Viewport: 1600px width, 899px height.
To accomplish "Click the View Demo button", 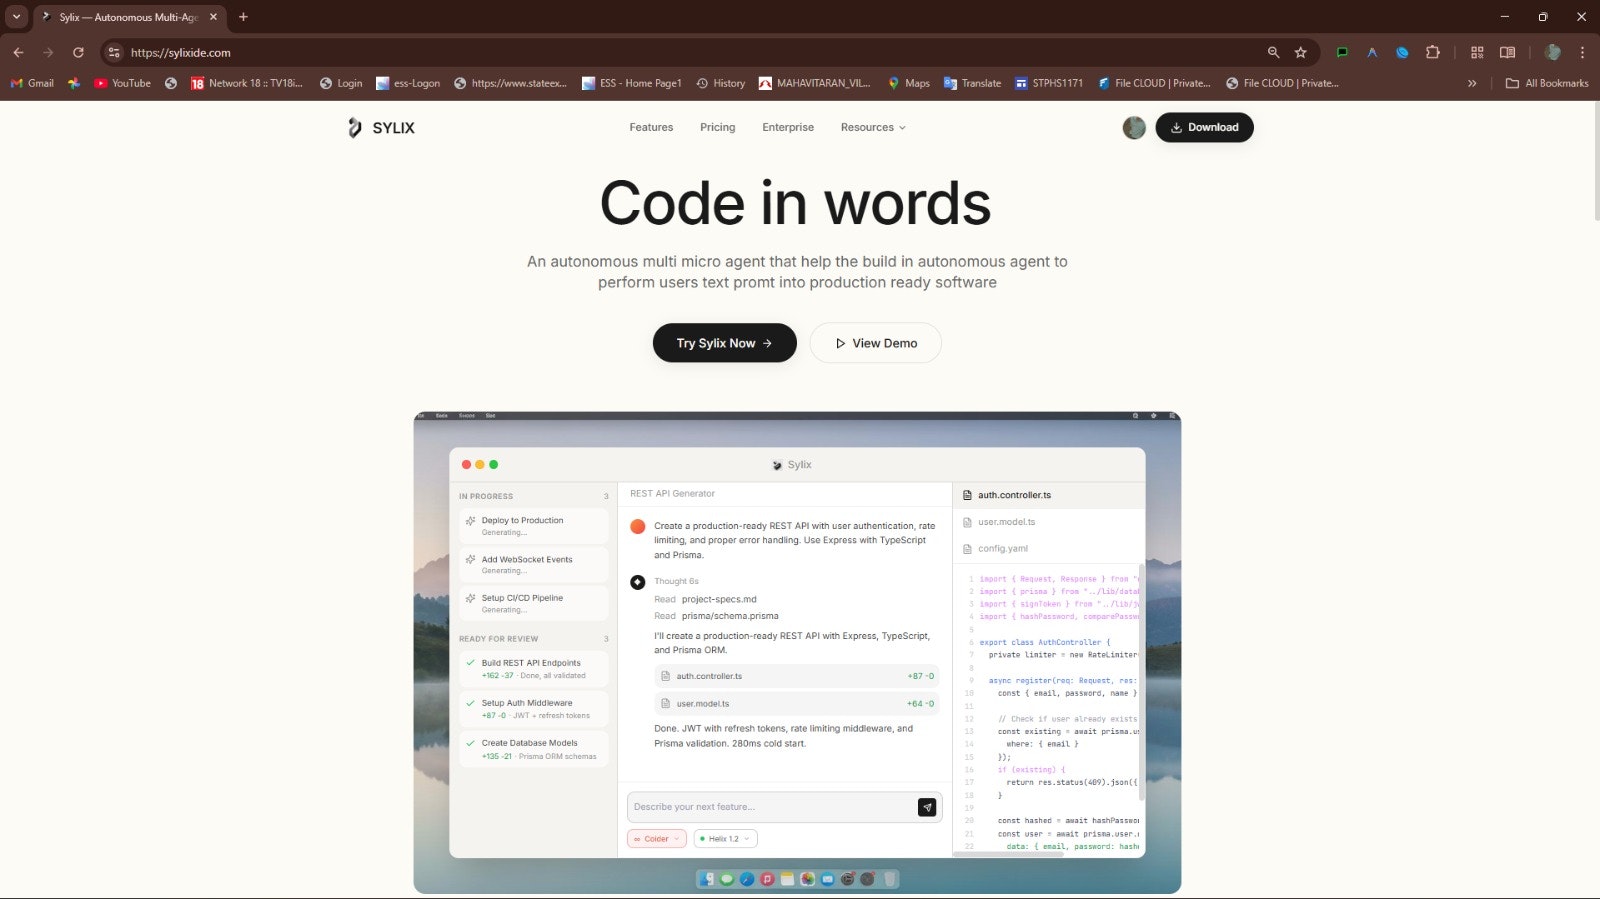I will coord(876,343).
